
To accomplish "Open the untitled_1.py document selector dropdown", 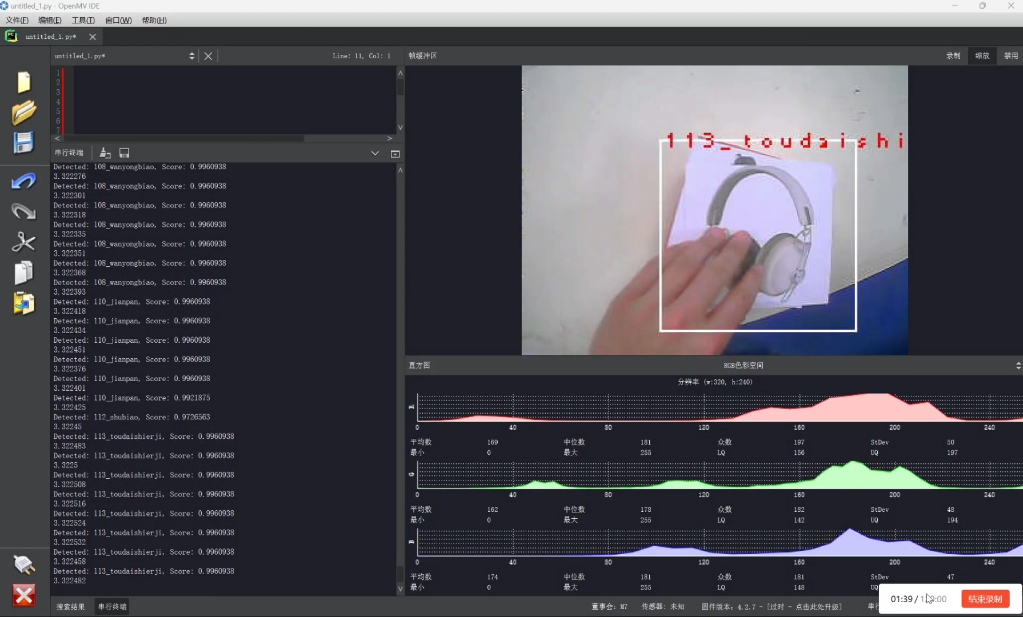I will [124, 56].
